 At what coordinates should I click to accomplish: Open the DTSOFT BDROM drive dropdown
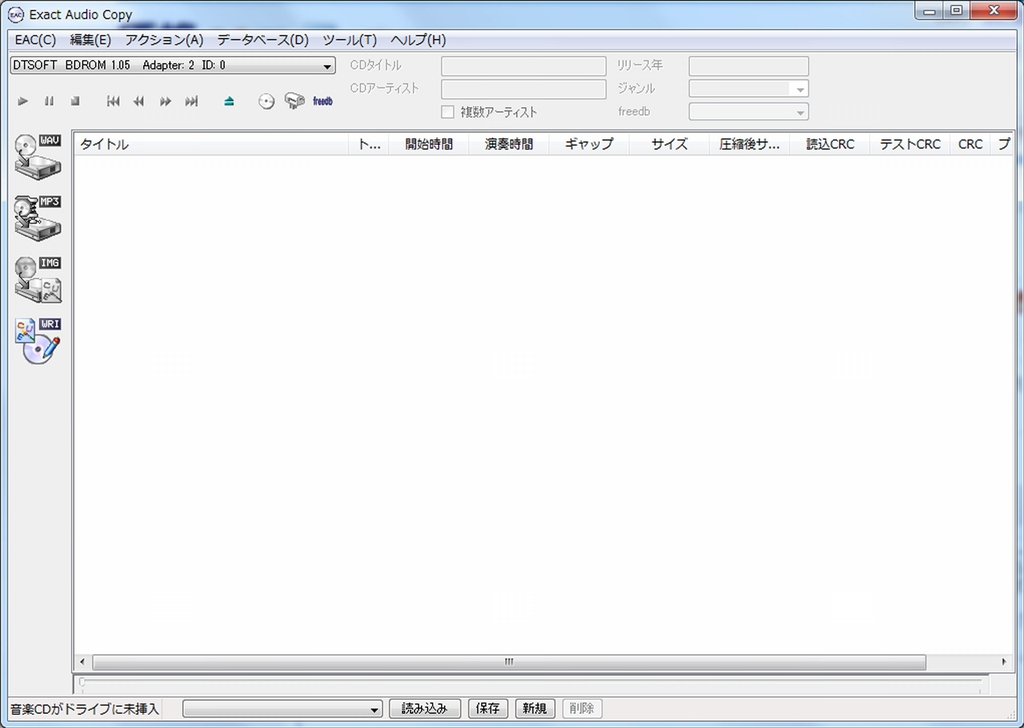pos(173,65)
